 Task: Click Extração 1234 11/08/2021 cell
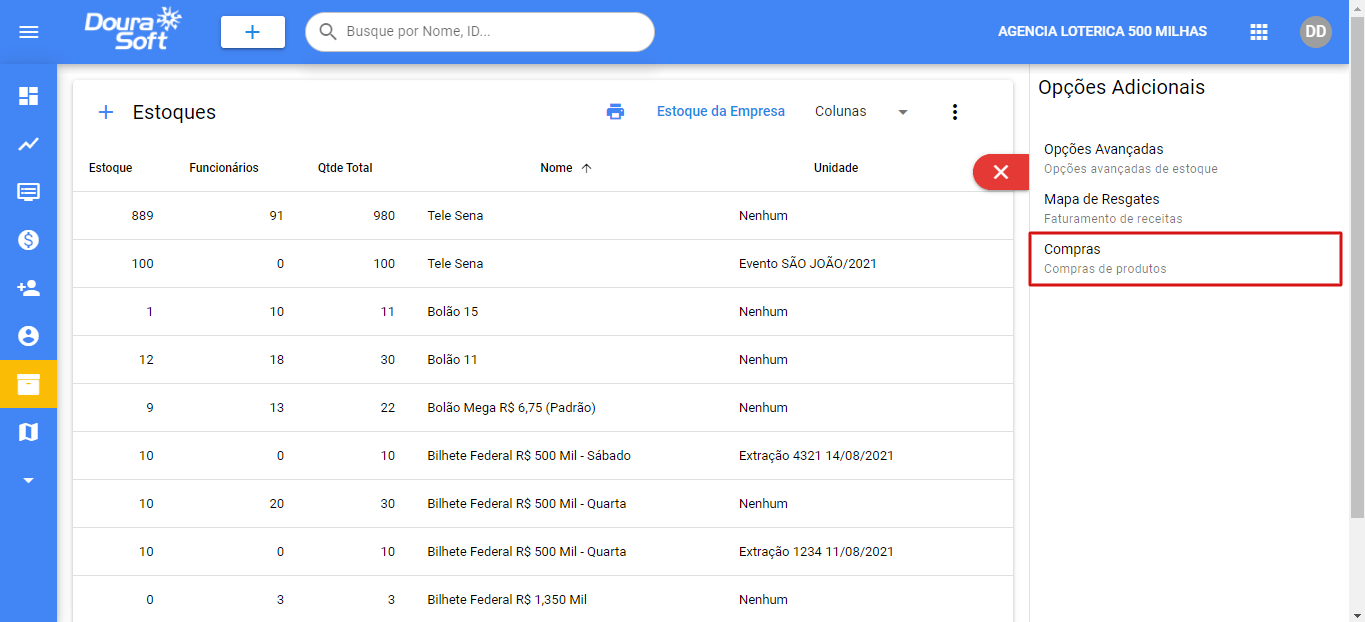[816, 552]
